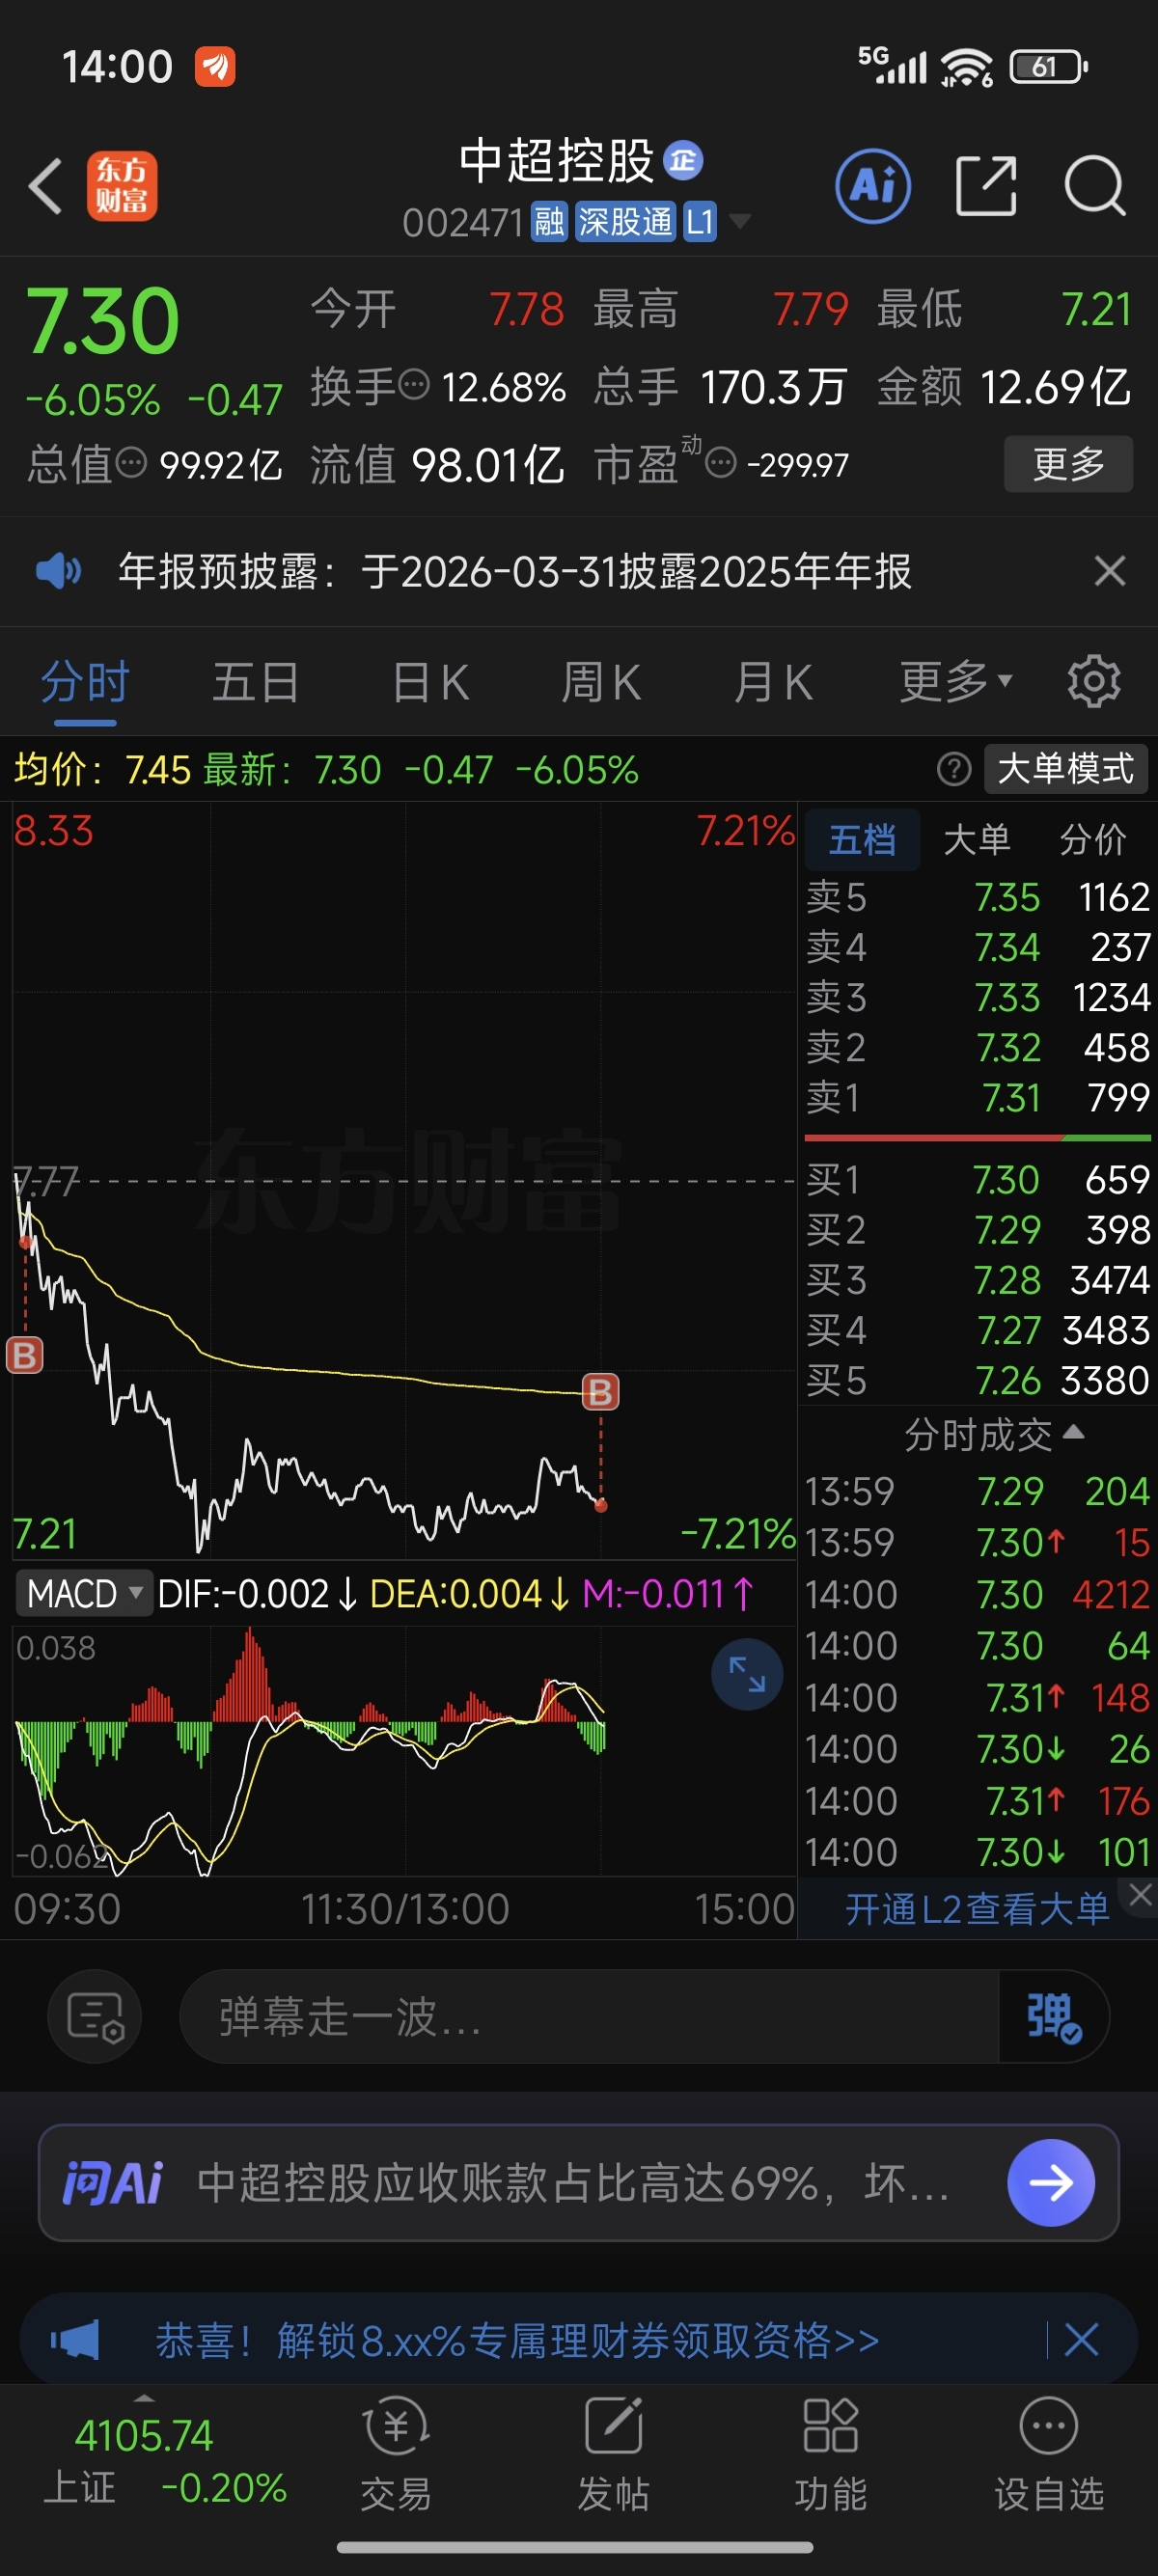
Task: Switch to 五日 chart tab
Action: (x=256, y=683)
